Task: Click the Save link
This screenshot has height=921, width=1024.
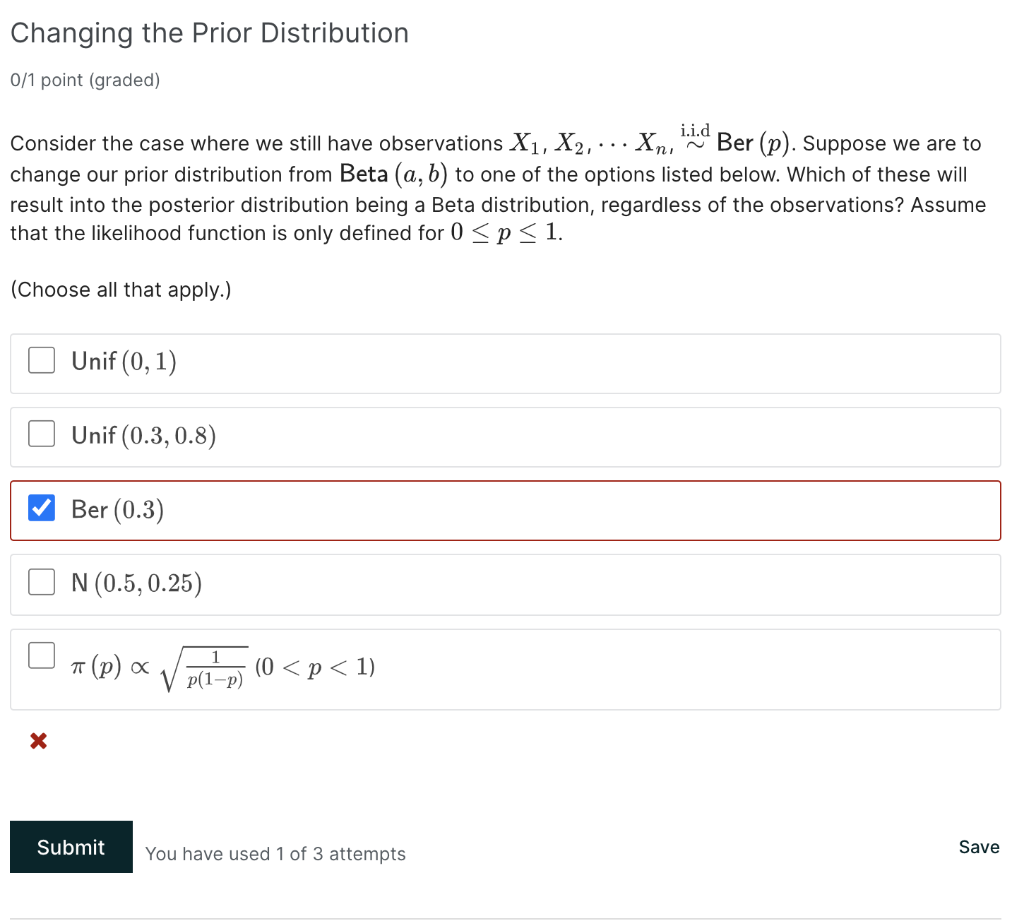Action: (x=978, y=847)
